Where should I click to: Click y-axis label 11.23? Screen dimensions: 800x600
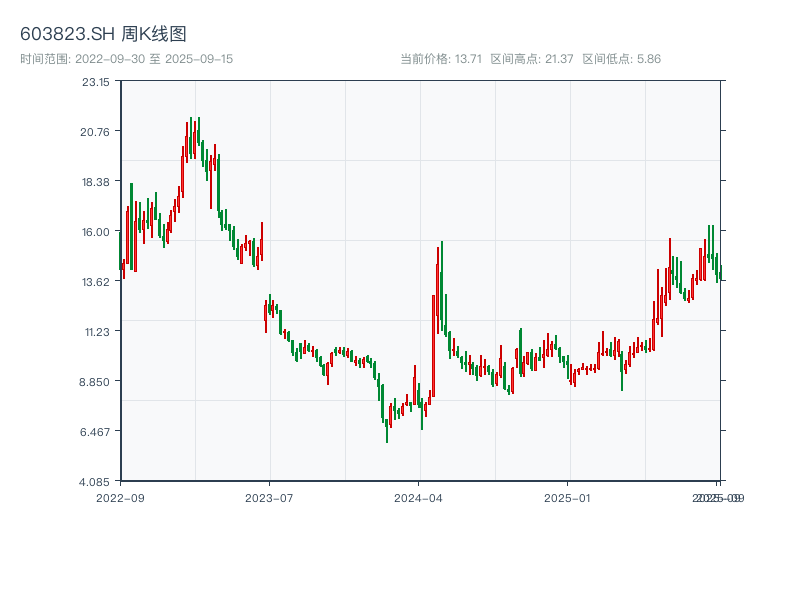pyautogui.click(x=97, y=332)
